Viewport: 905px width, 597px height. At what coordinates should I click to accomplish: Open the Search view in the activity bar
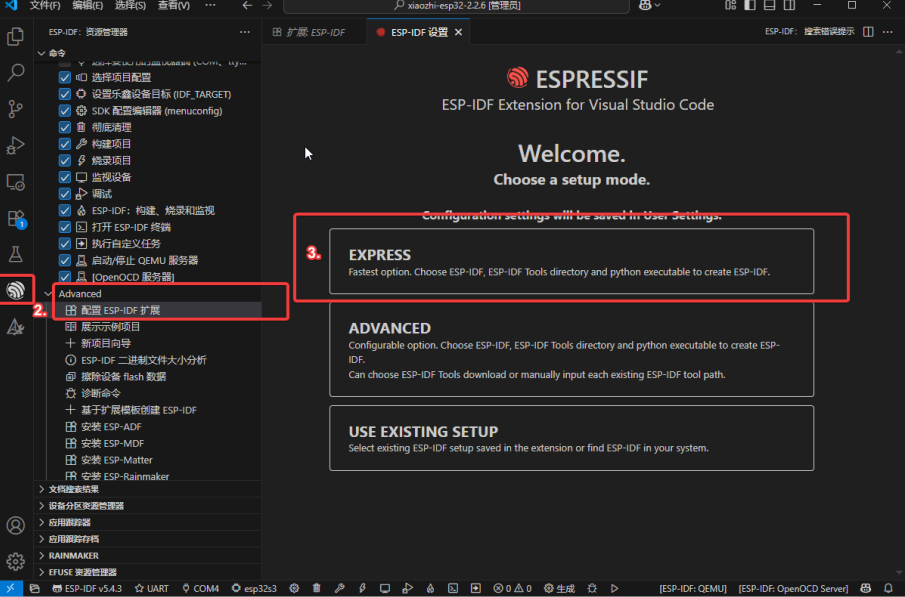16,72
